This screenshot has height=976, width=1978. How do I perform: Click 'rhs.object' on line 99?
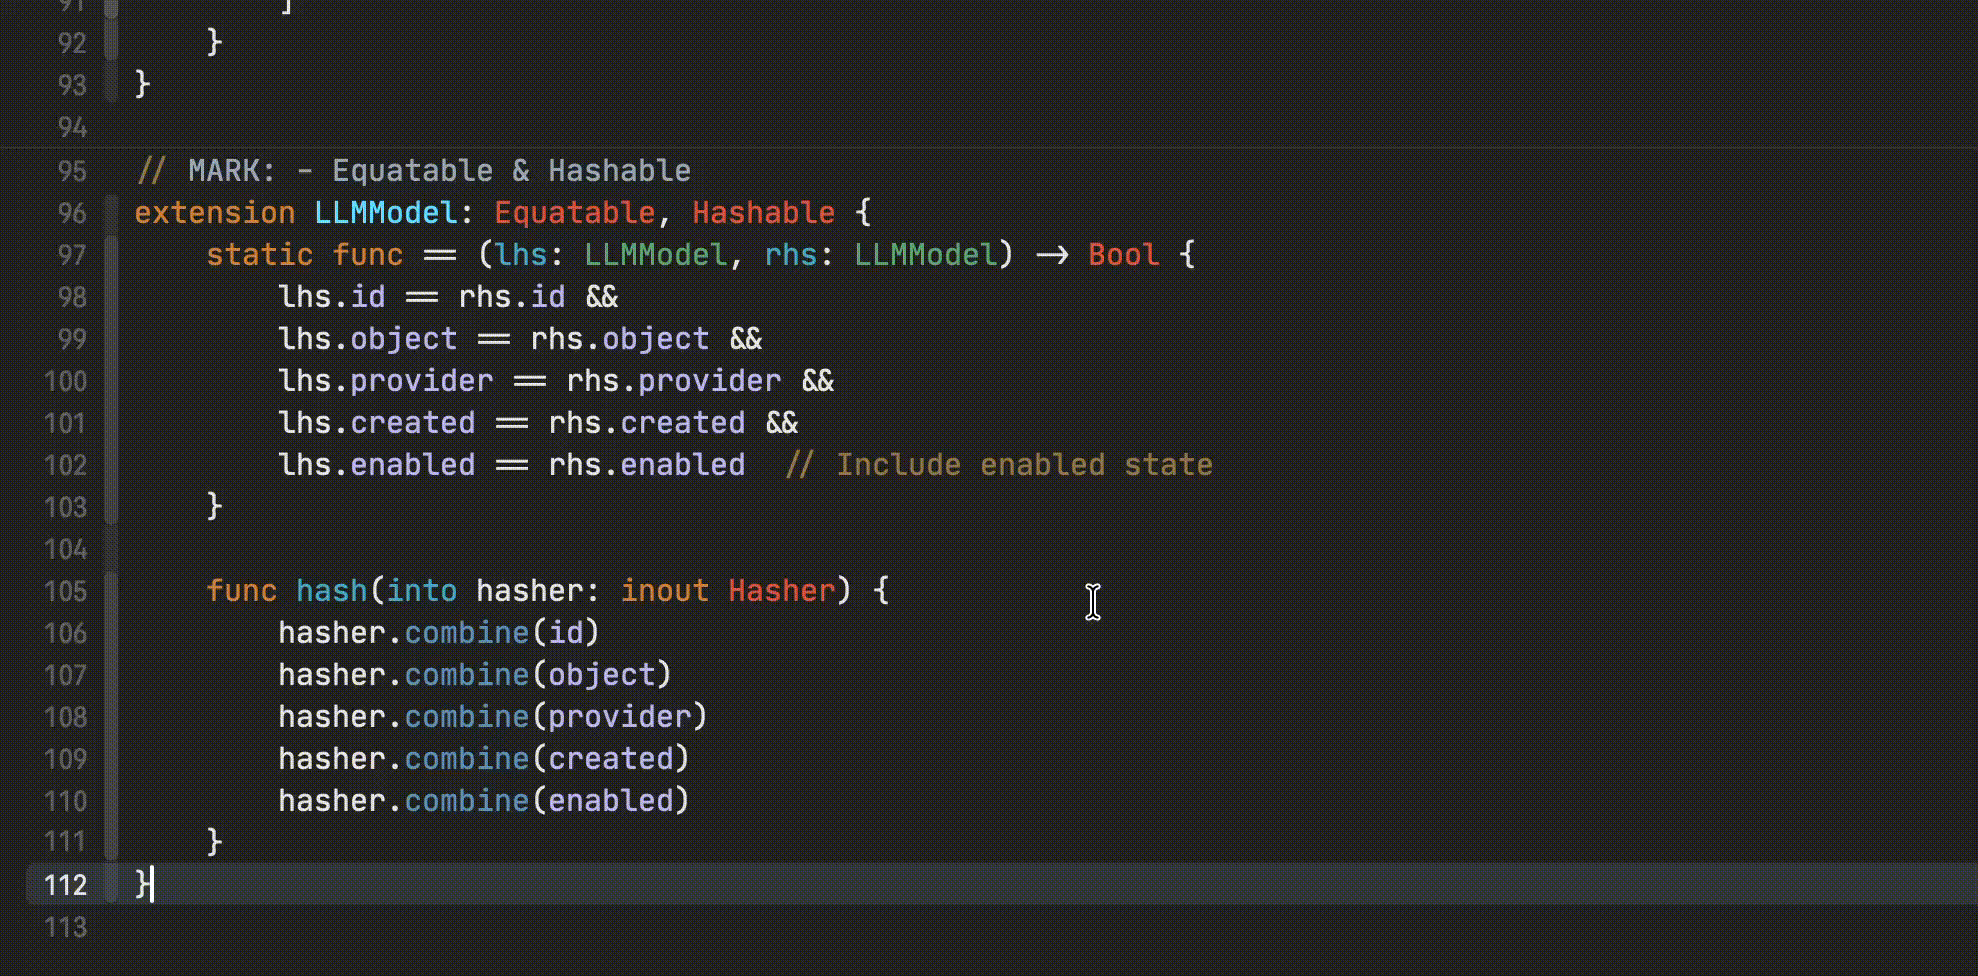tap(620, 339)
